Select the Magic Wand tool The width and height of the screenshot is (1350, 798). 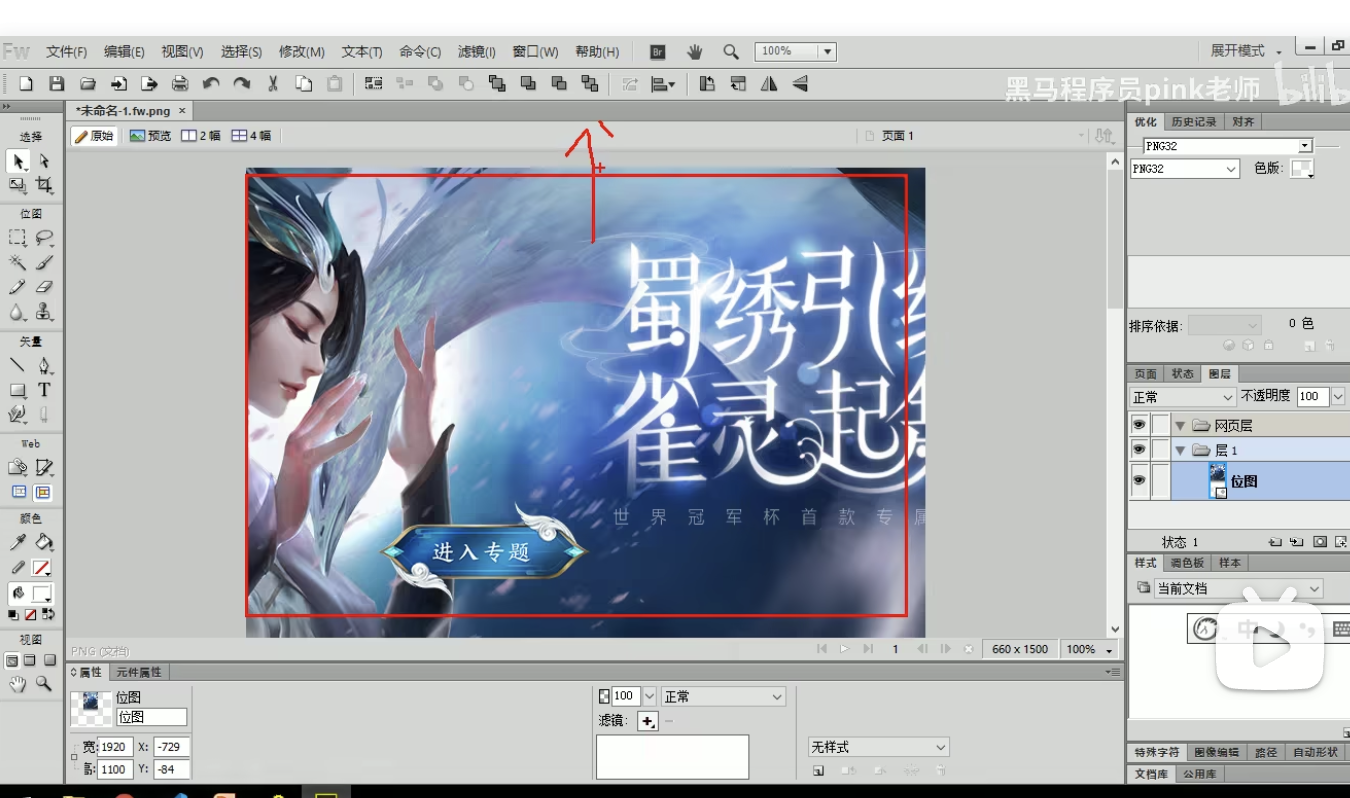click(x=18, y=262)
